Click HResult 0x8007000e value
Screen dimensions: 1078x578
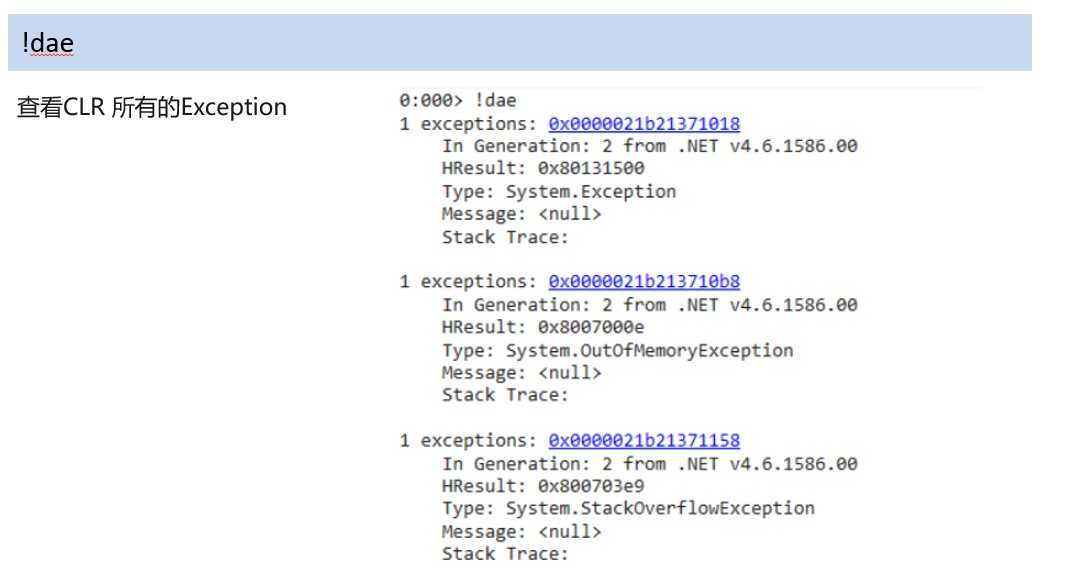pos(591,327)
